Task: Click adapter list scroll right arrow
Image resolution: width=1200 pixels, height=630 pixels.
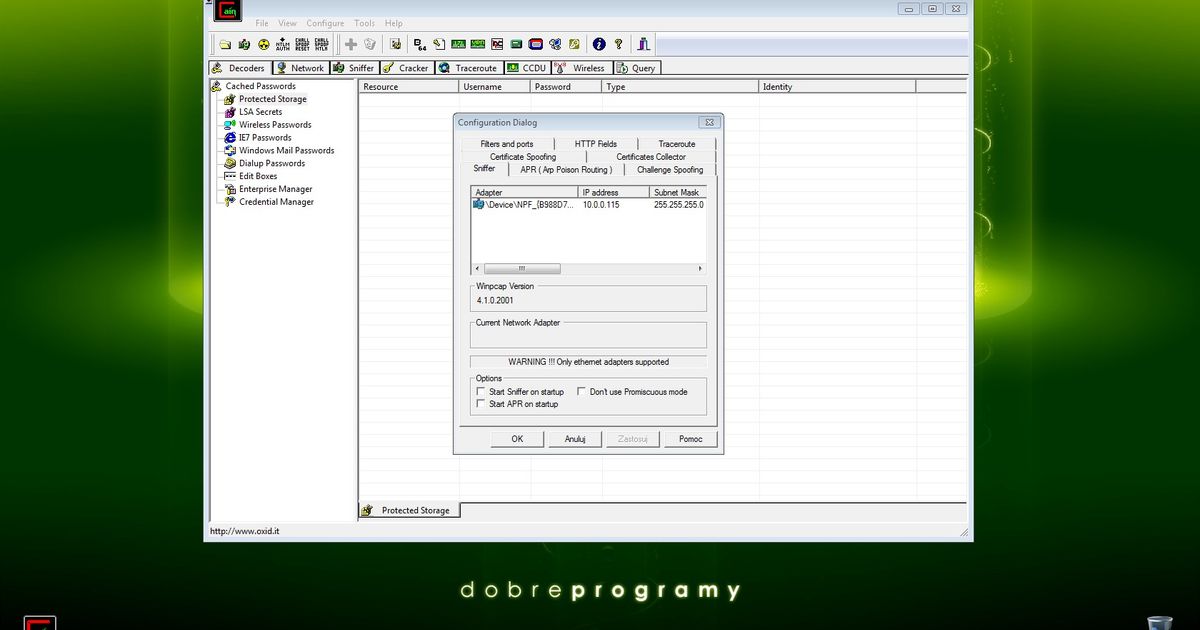Action: coord(700,269)
